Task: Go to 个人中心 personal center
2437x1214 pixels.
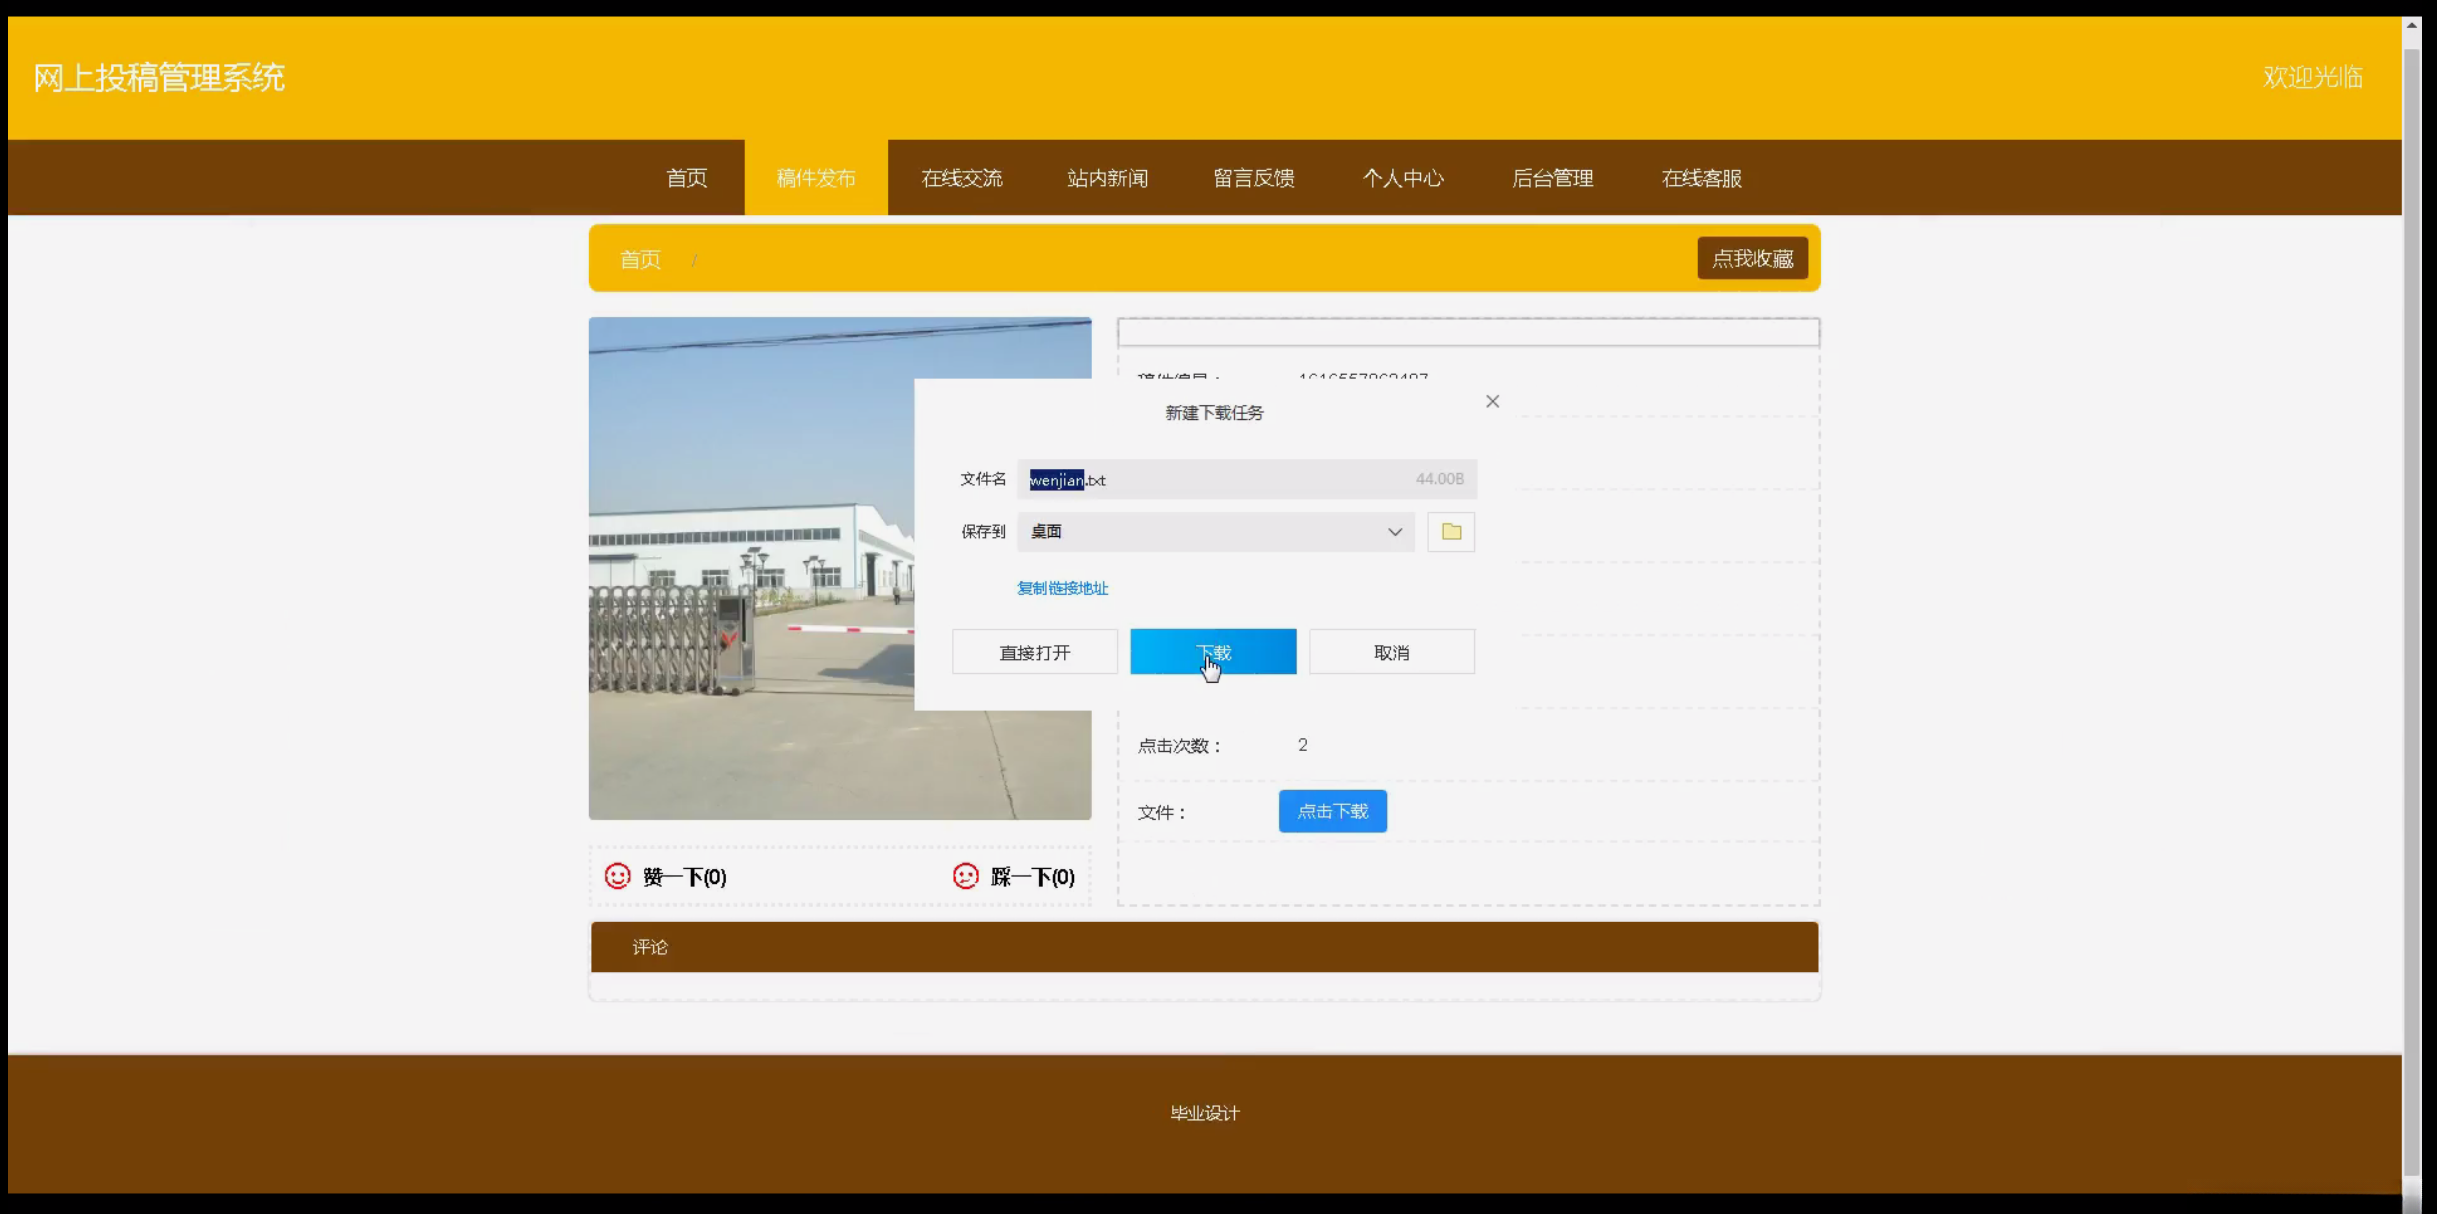Action: pyautogui.click(x=1403, y=178)
